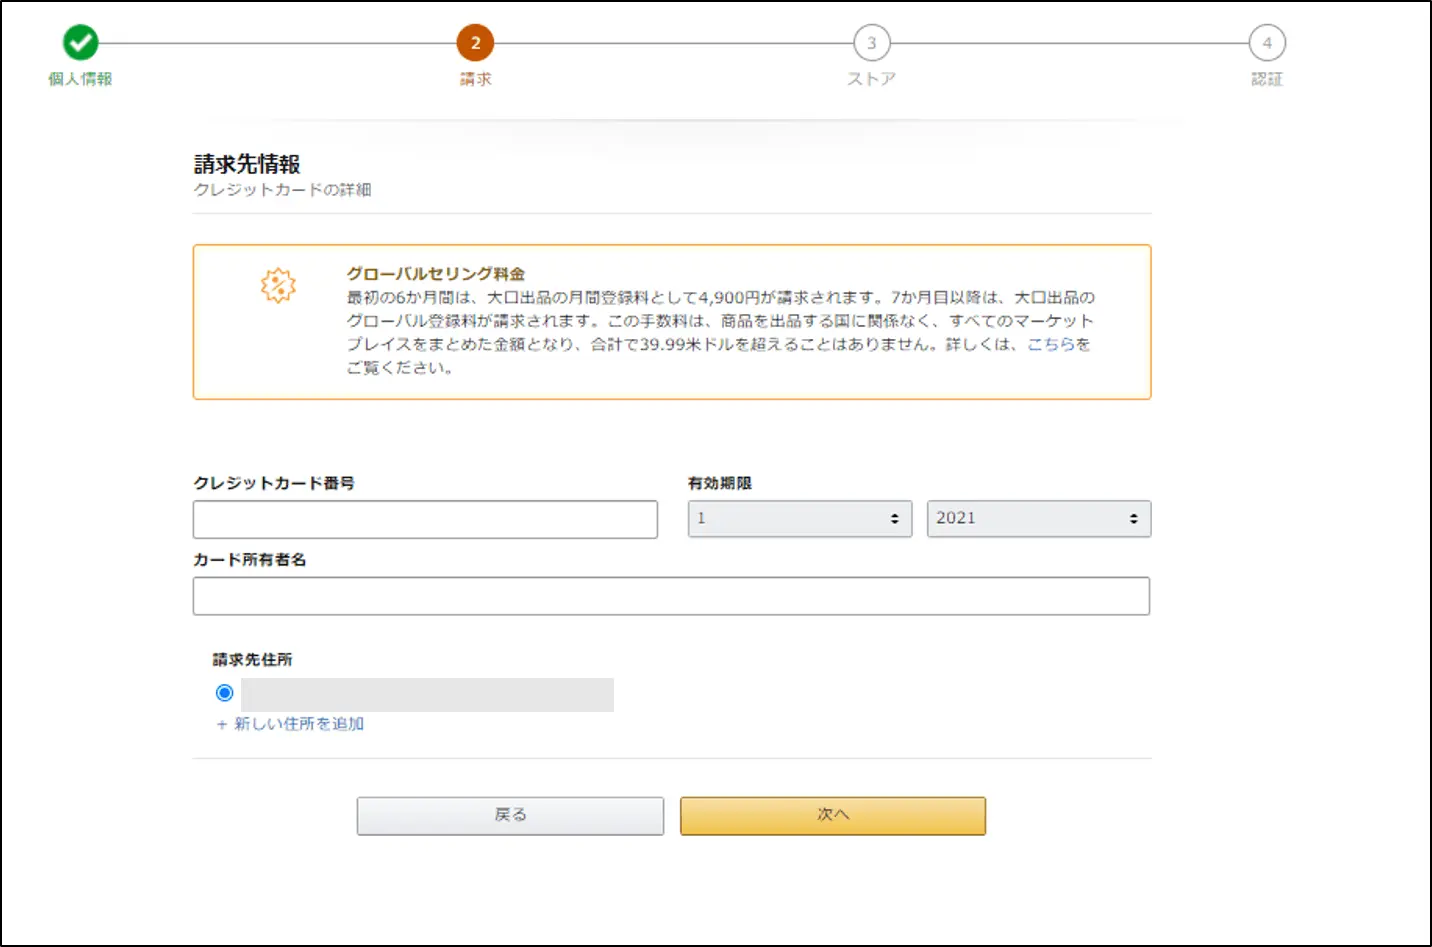Click the step 3 ストア circle icon

point(871,43)
